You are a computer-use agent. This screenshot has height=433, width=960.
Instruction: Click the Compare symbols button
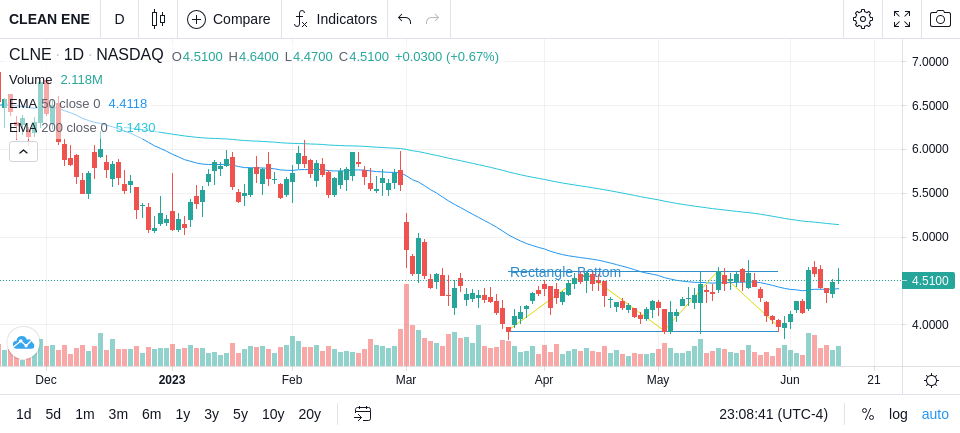click(229, 19)
